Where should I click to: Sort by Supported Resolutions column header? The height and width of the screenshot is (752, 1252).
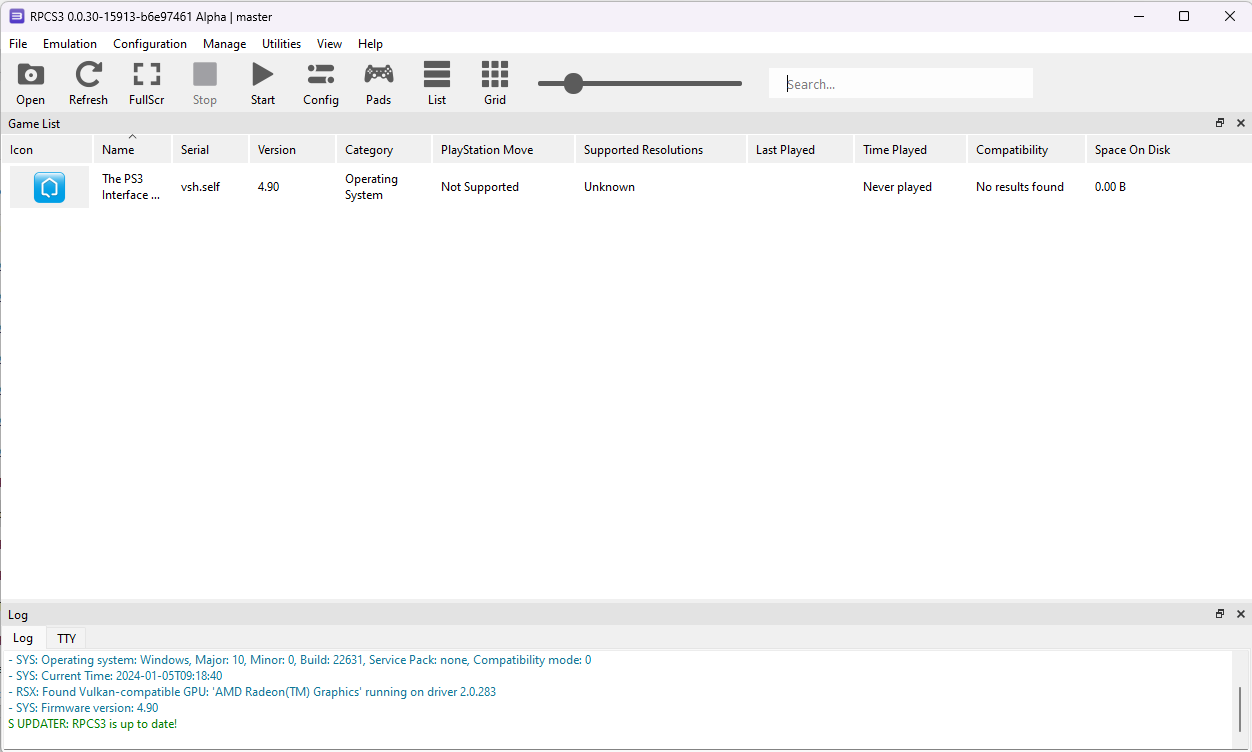point(660,150)
